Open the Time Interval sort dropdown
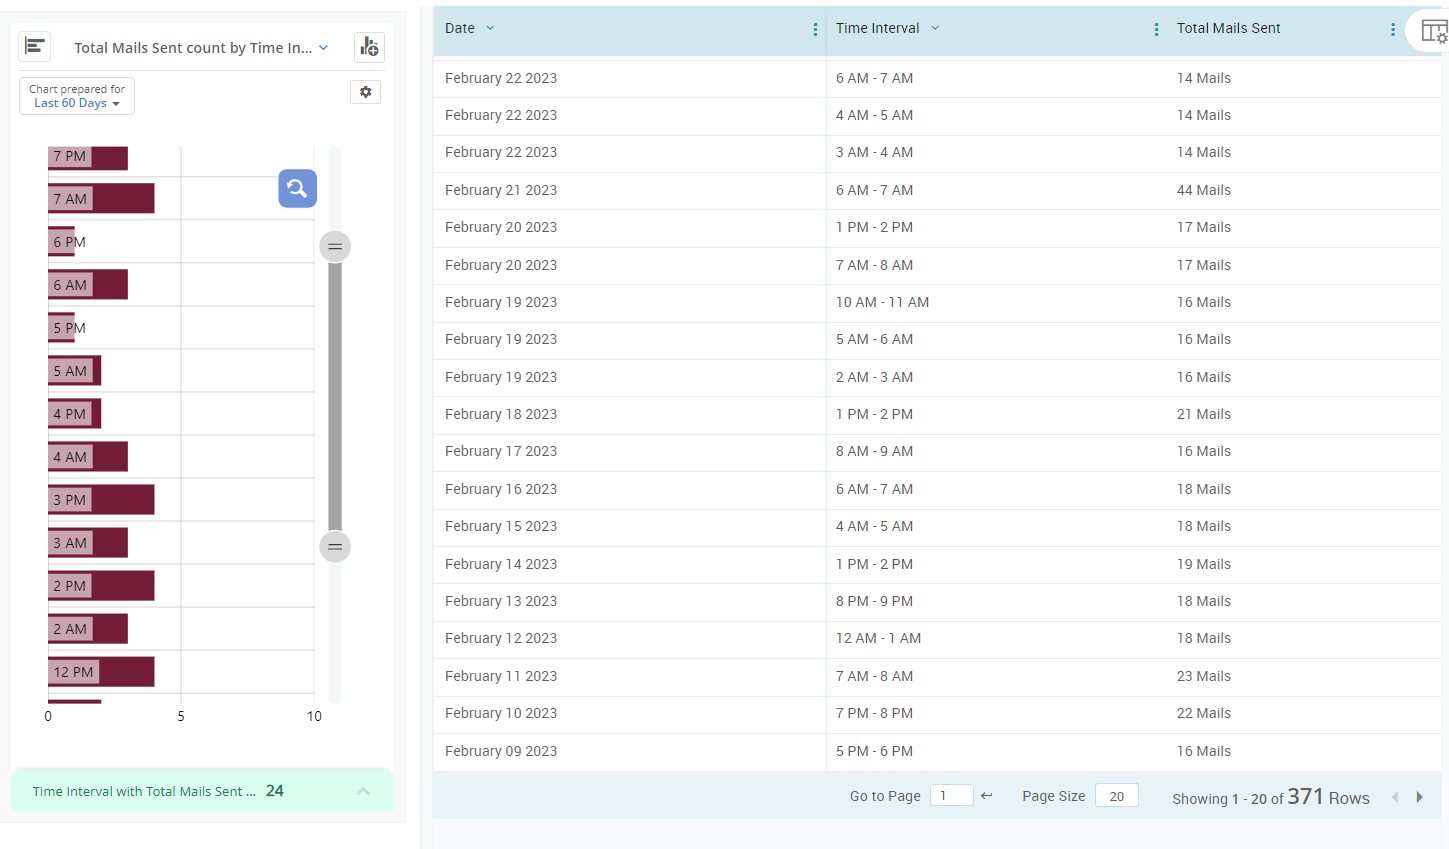 935,28
